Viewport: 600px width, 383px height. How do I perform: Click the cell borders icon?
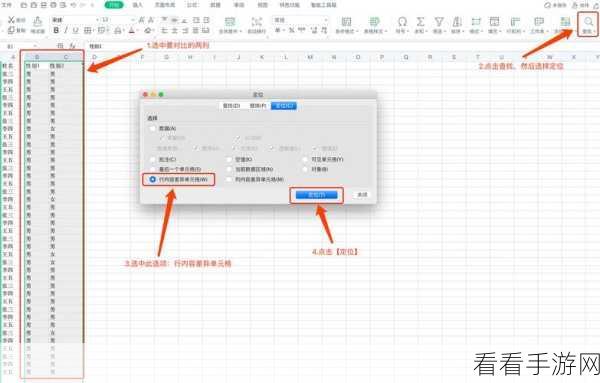click(x=88, y=30)
